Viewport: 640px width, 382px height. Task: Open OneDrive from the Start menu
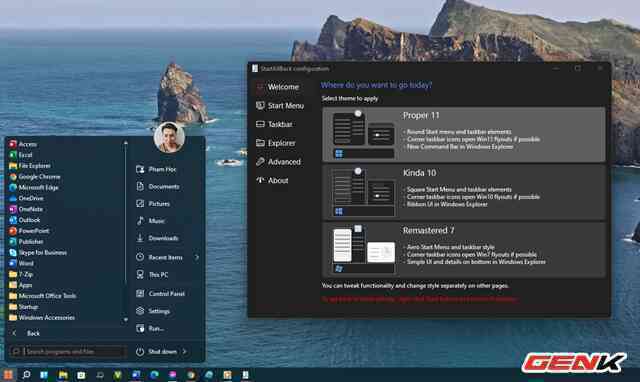(27, 198)
